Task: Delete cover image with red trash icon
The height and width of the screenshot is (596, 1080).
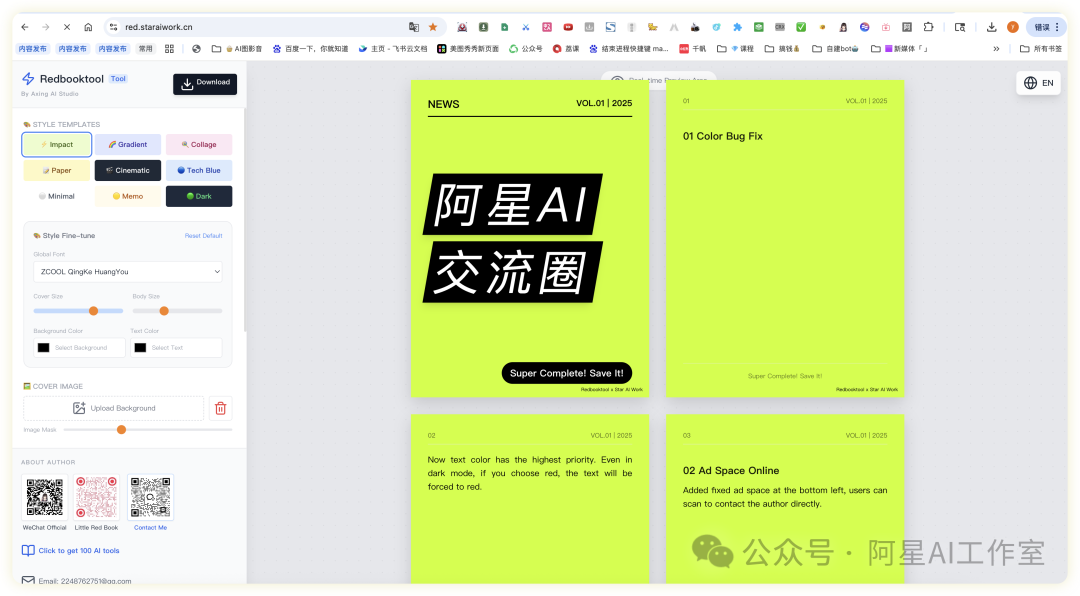Action: [220, 409]
